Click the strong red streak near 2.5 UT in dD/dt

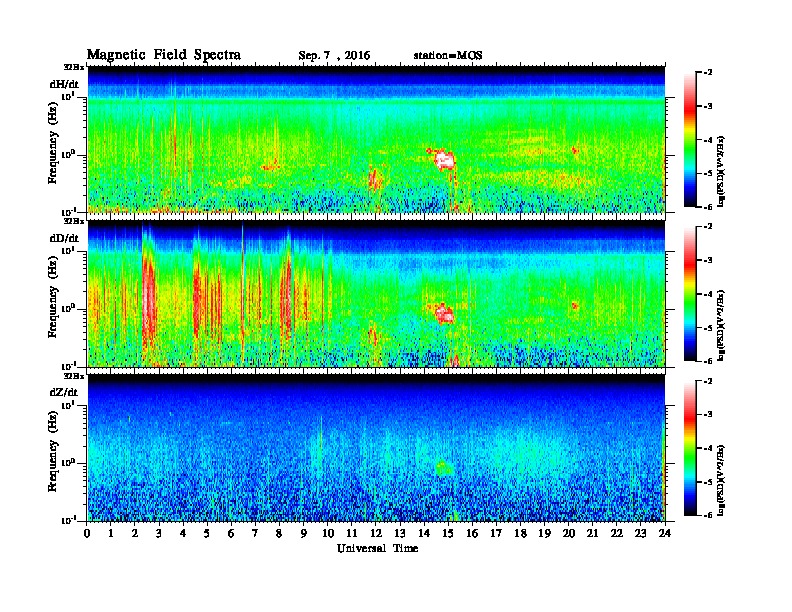pos(149,298)
